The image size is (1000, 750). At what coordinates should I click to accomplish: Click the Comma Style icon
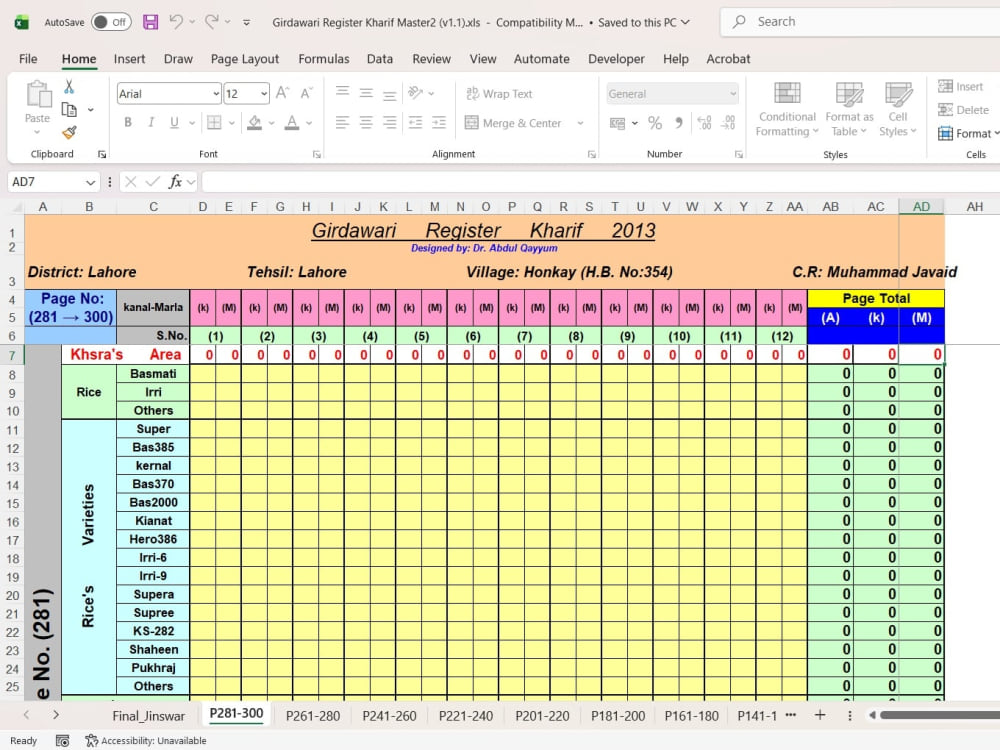[679, 123]
